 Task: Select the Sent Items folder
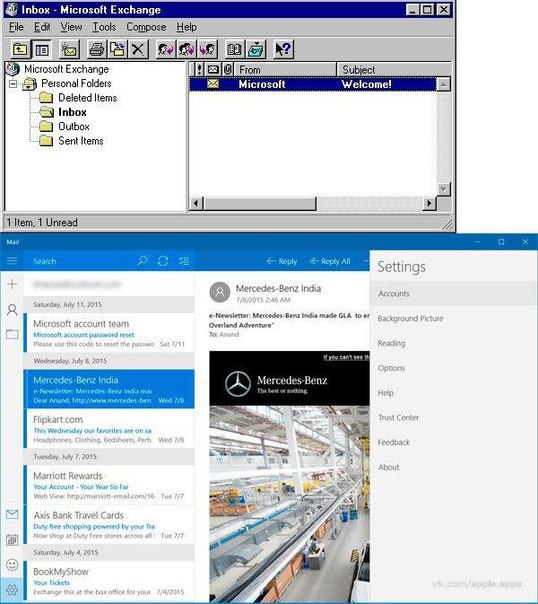[x=80, y=141]
